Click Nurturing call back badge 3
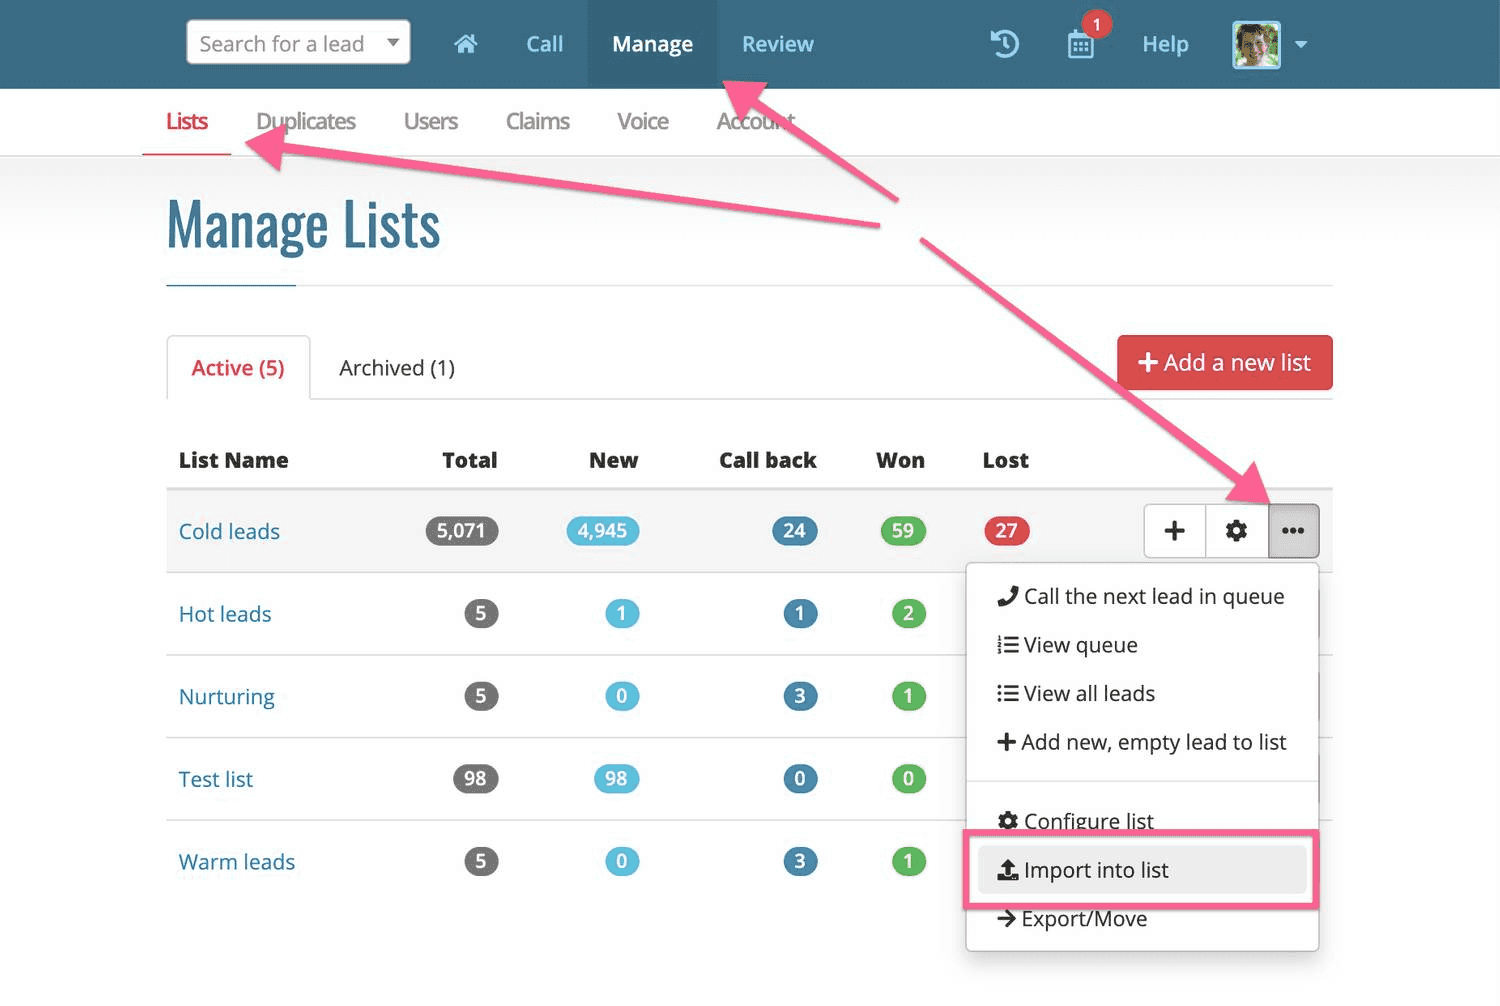The width and height of the screenshot is (1500, 1006). tap(800, 696)
